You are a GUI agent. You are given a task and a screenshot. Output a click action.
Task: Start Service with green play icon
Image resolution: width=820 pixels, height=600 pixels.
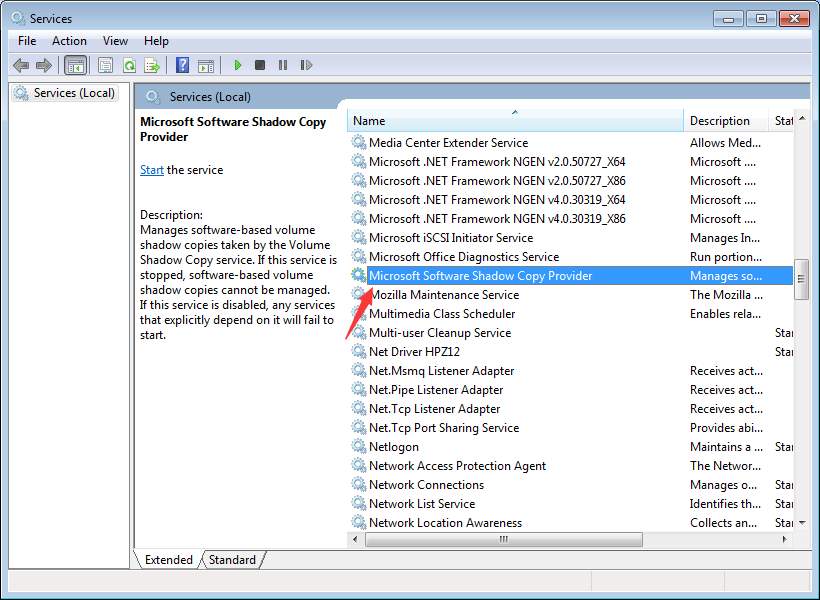click(x=237, y=65)
